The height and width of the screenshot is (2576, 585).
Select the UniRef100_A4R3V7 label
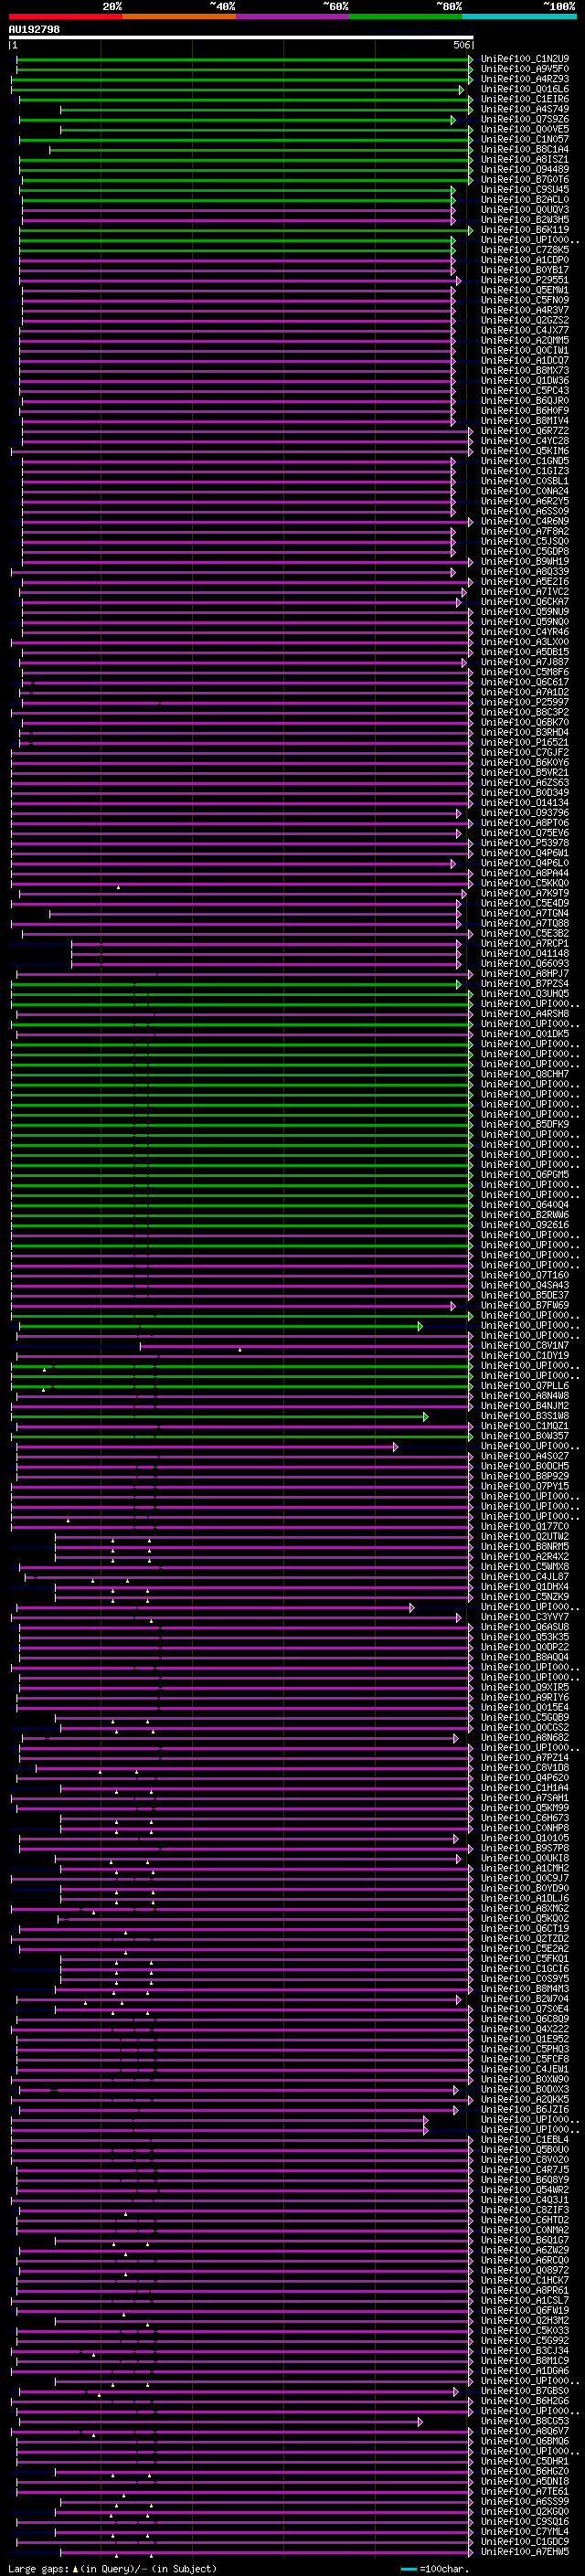[x=525, y=310]
